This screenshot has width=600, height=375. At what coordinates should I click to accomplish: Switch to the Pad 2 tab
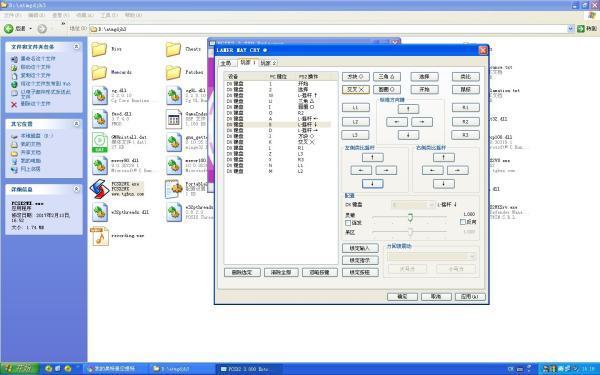(x=268, y=63)
